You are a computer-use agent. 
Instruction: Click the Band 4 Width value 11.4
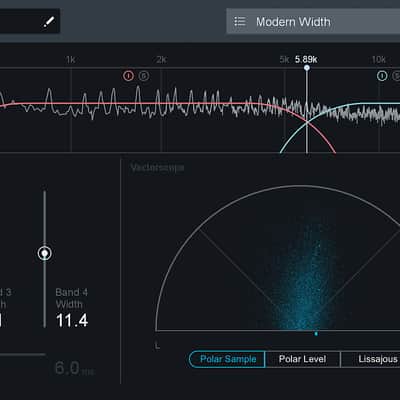72,321
